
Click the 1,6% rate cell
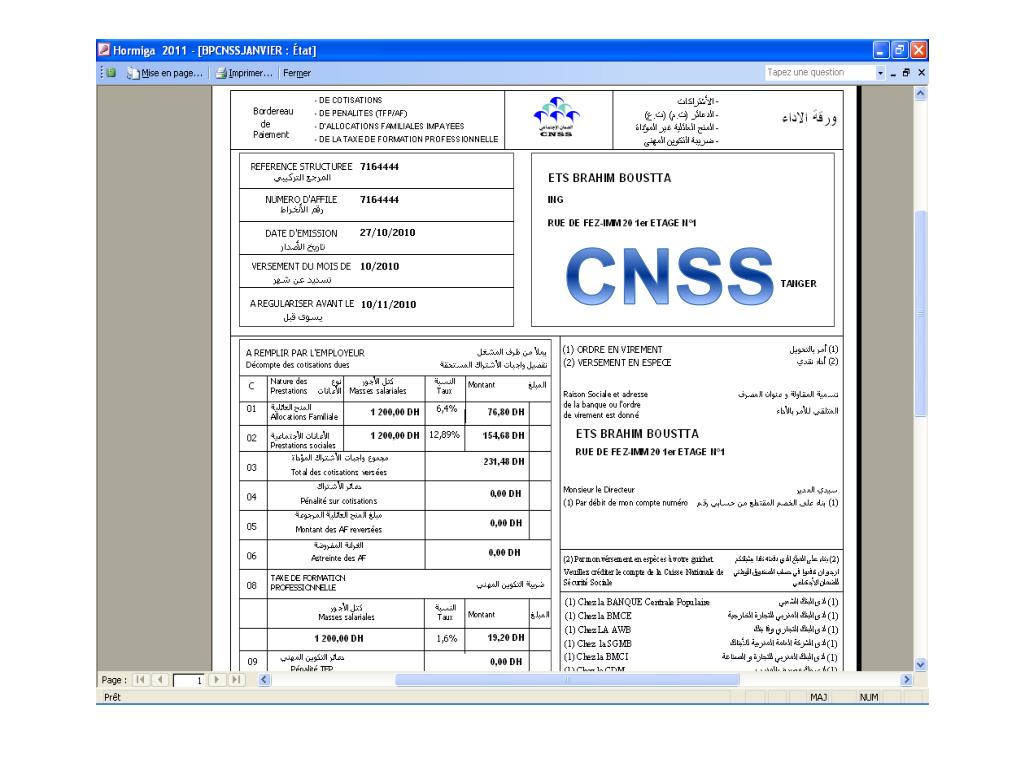[x=447, y=638]
